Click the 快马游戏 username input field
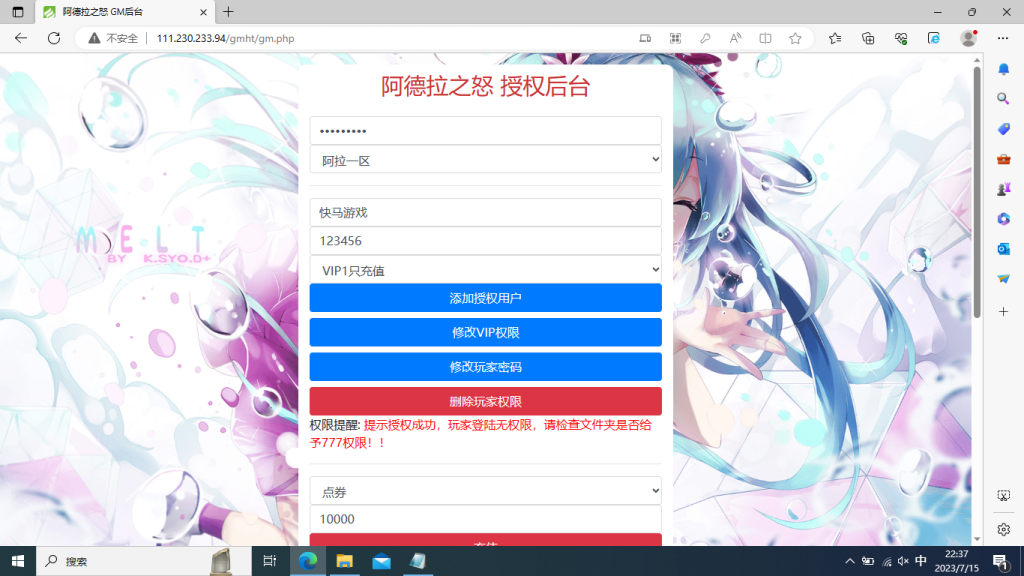Screen dimensions: 1024x576 point(485,212)
